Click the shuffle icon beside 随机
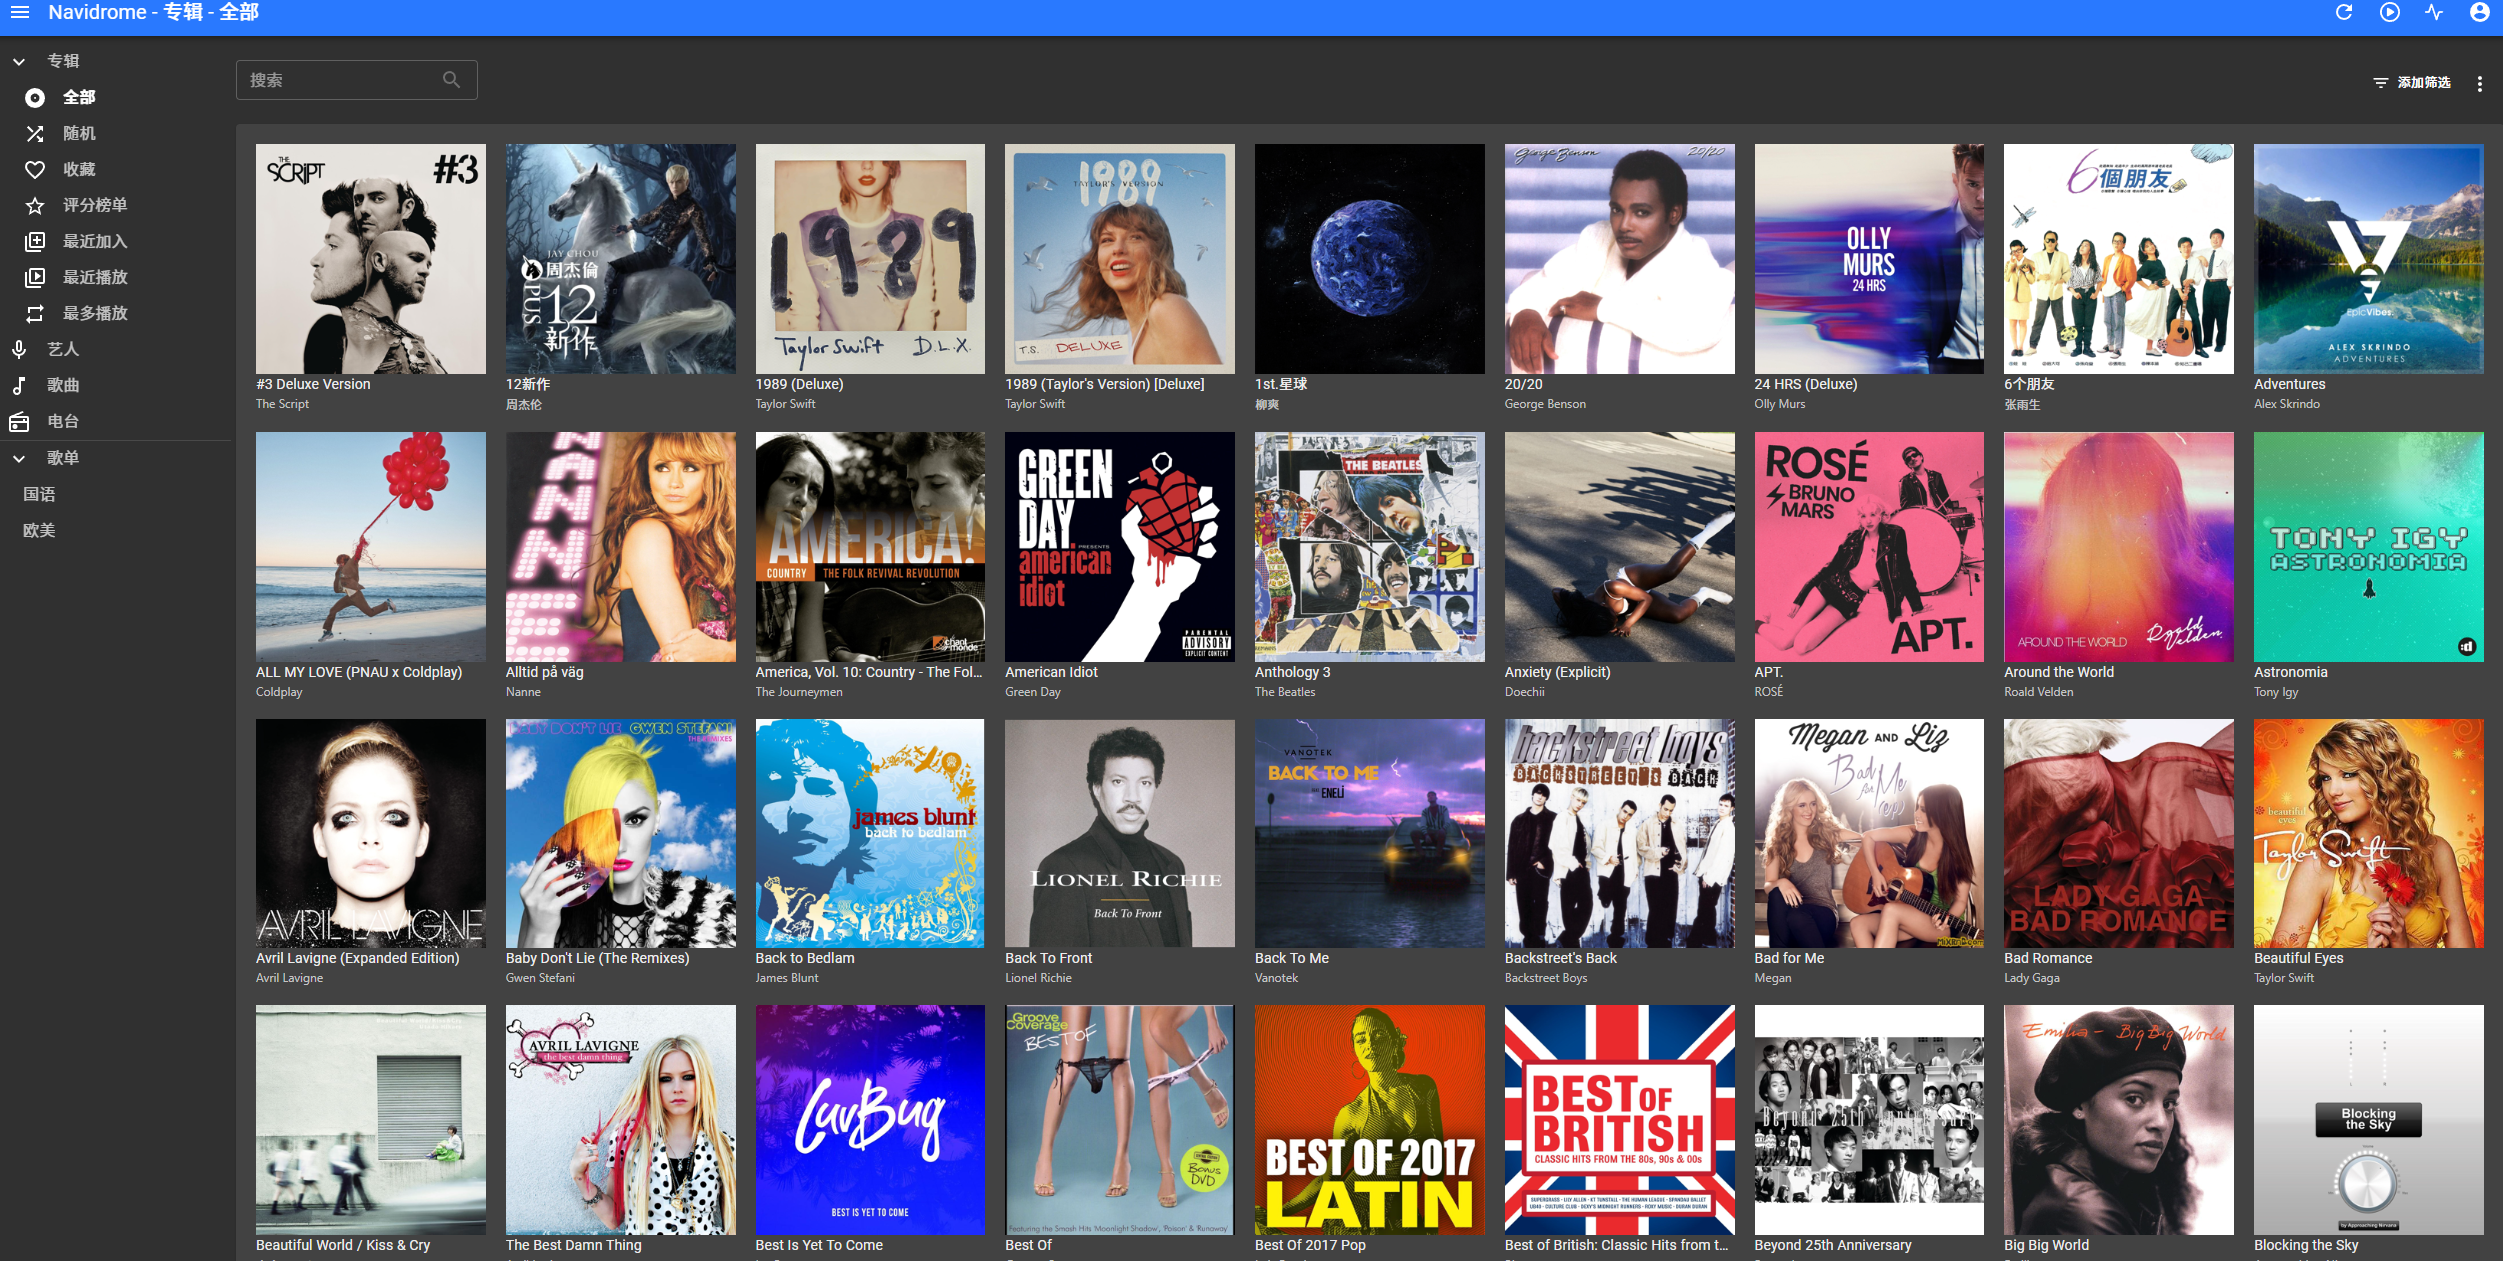 35,133
